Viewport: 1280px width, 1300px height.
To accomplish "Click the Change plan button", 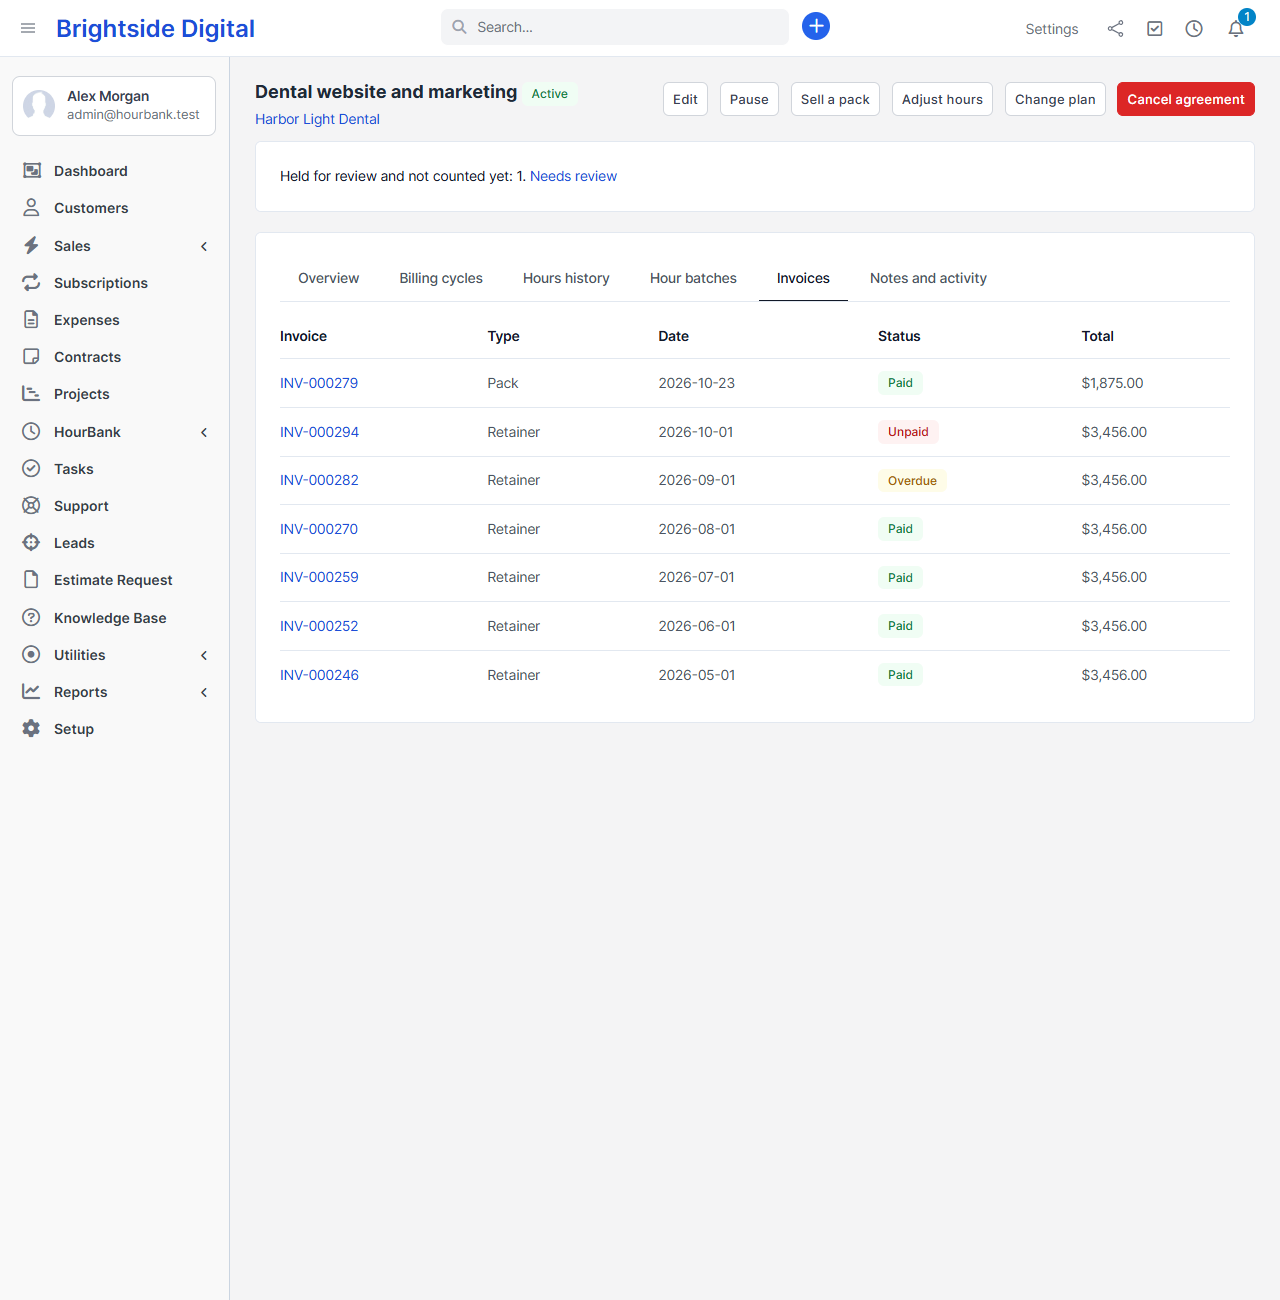I will [1055, 99].
